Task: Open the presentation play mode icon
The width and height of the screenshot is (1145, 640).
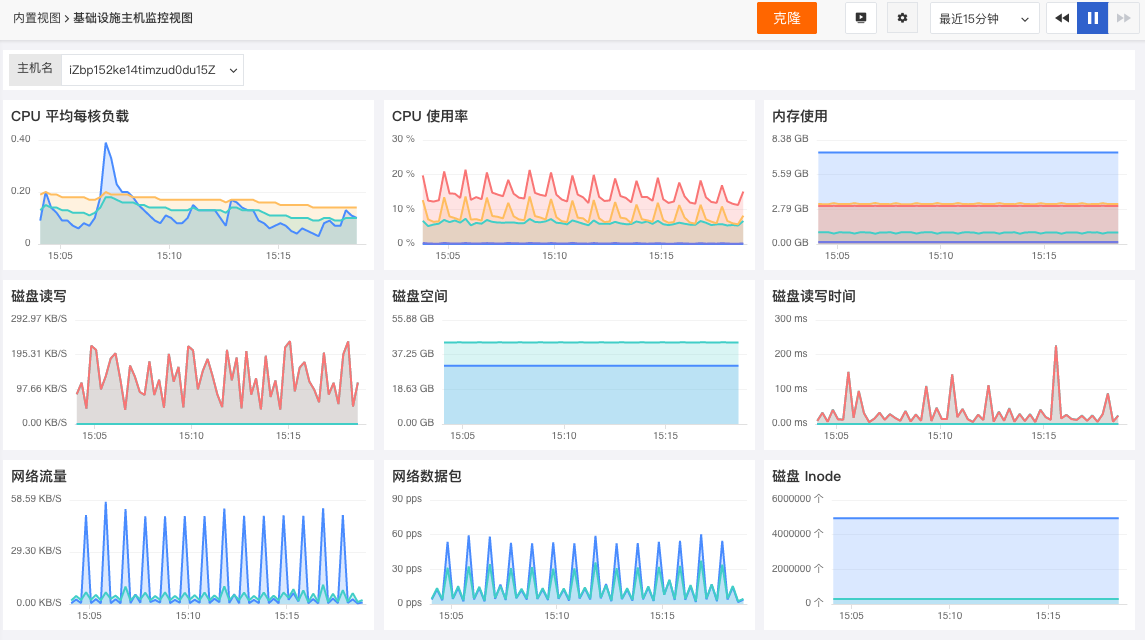Action: pyautogui.click(x=861, y=18)
